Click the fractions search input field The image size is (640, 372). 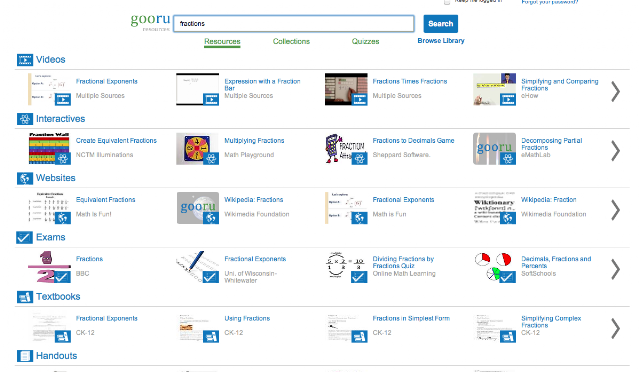[294, 24]
